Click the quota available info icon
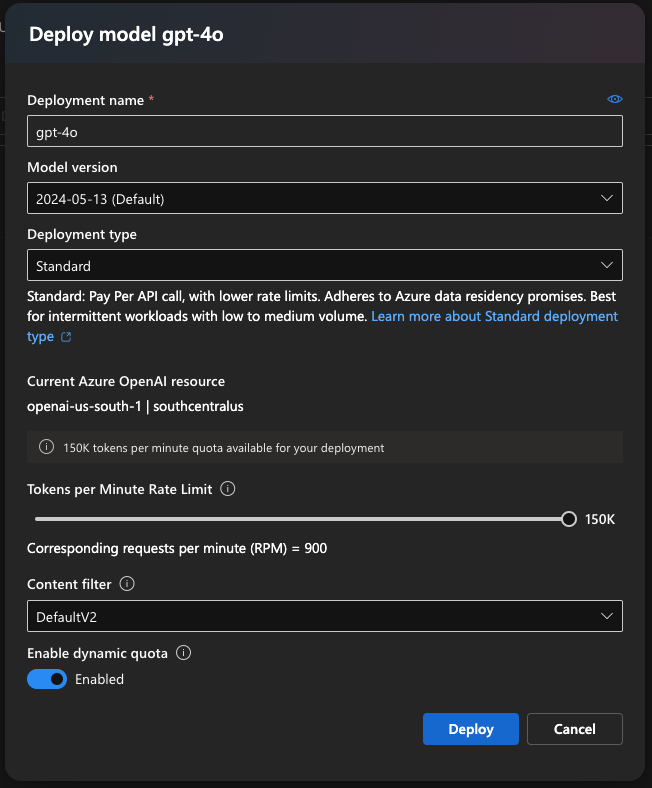This screenshot has width=652, height=788. 46,447
